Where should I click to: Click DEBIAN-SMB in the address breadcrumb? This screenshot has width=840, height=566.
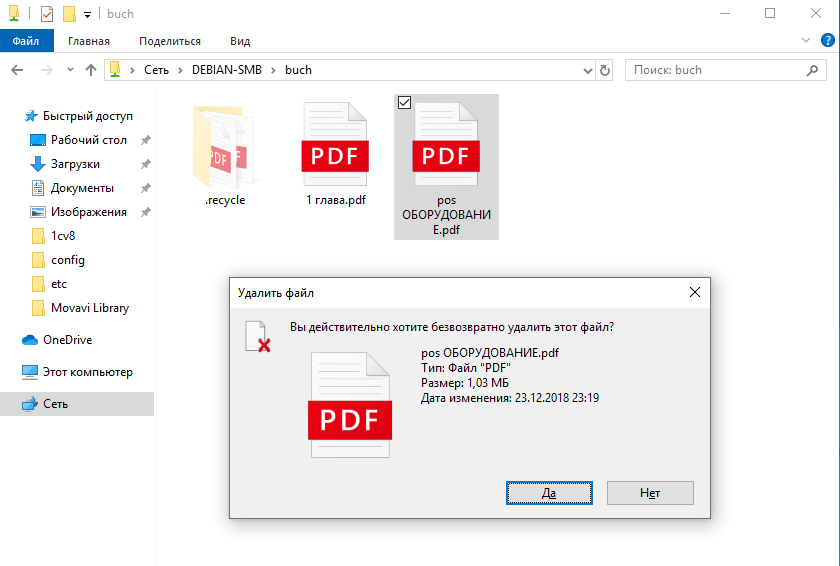click(x=227, y=70)
